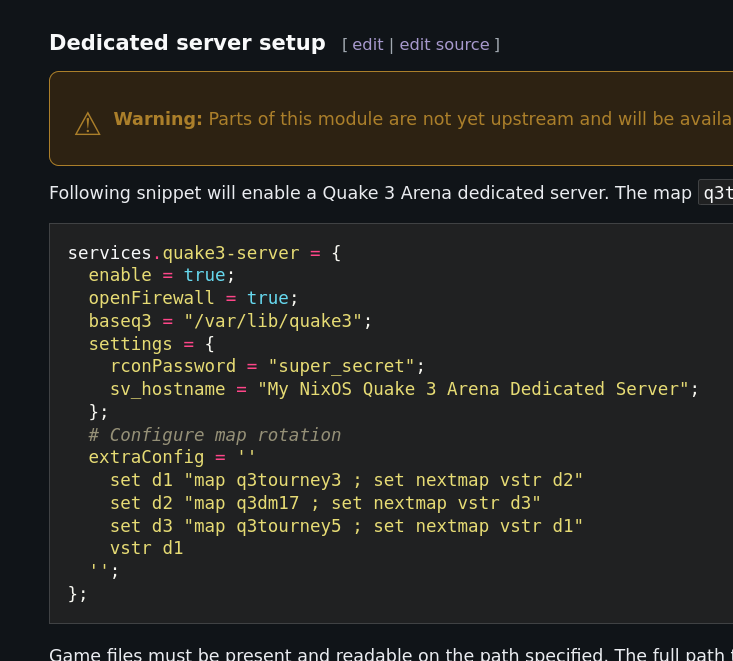
Task: Click 'Following snippet will enable' paragraph text
Action: [x=370, y=193]
